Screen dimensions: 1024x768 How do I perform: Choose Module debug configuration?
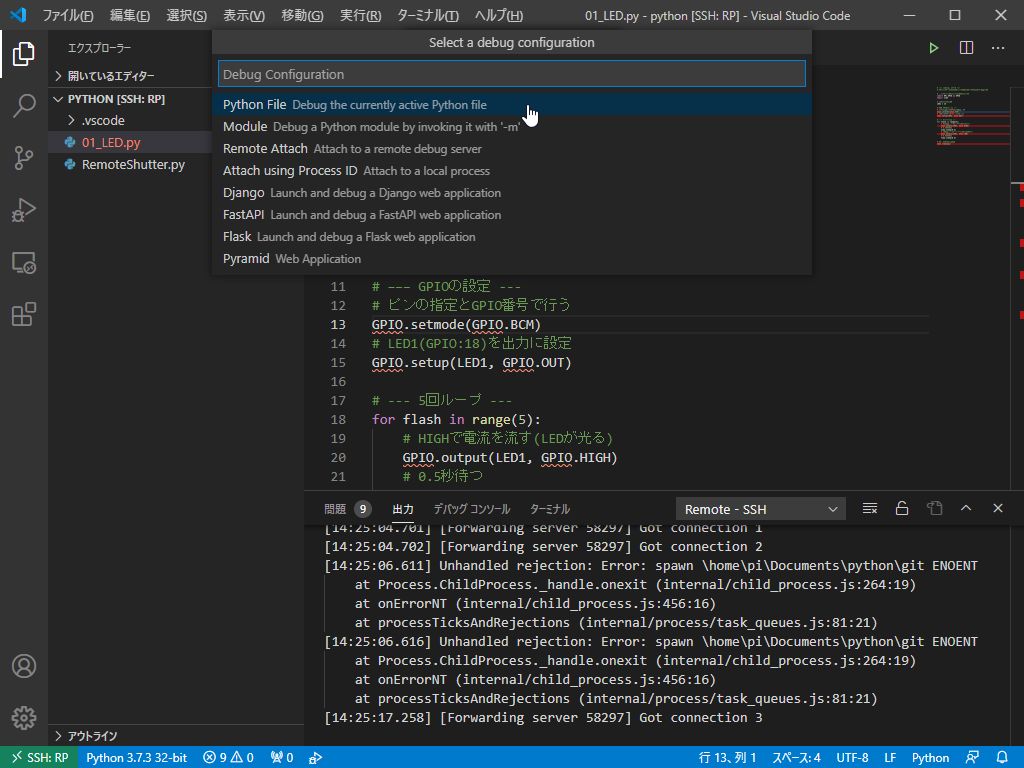[x=512, y=127]
